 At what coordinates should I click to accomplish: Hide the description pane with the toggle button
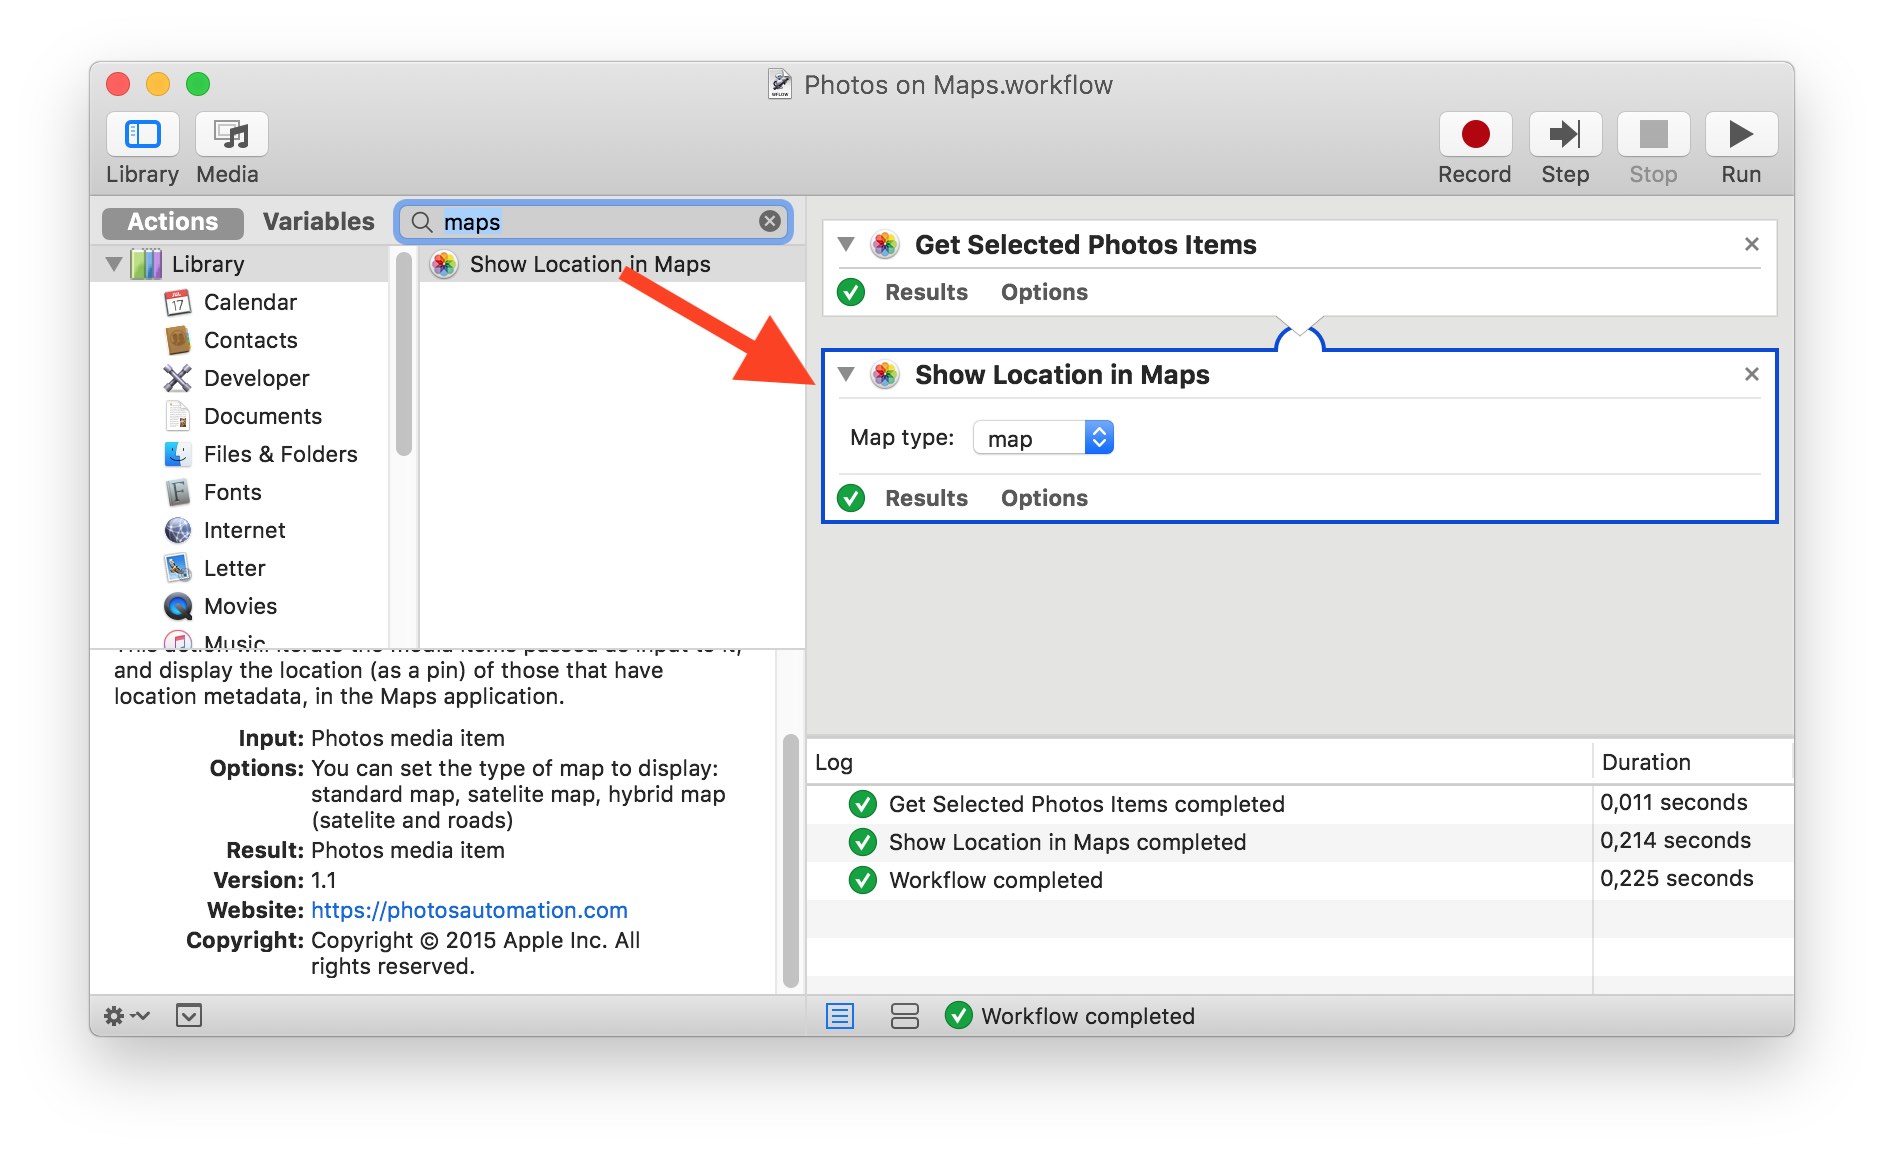pyautogui.click(x=189, y=1016)
